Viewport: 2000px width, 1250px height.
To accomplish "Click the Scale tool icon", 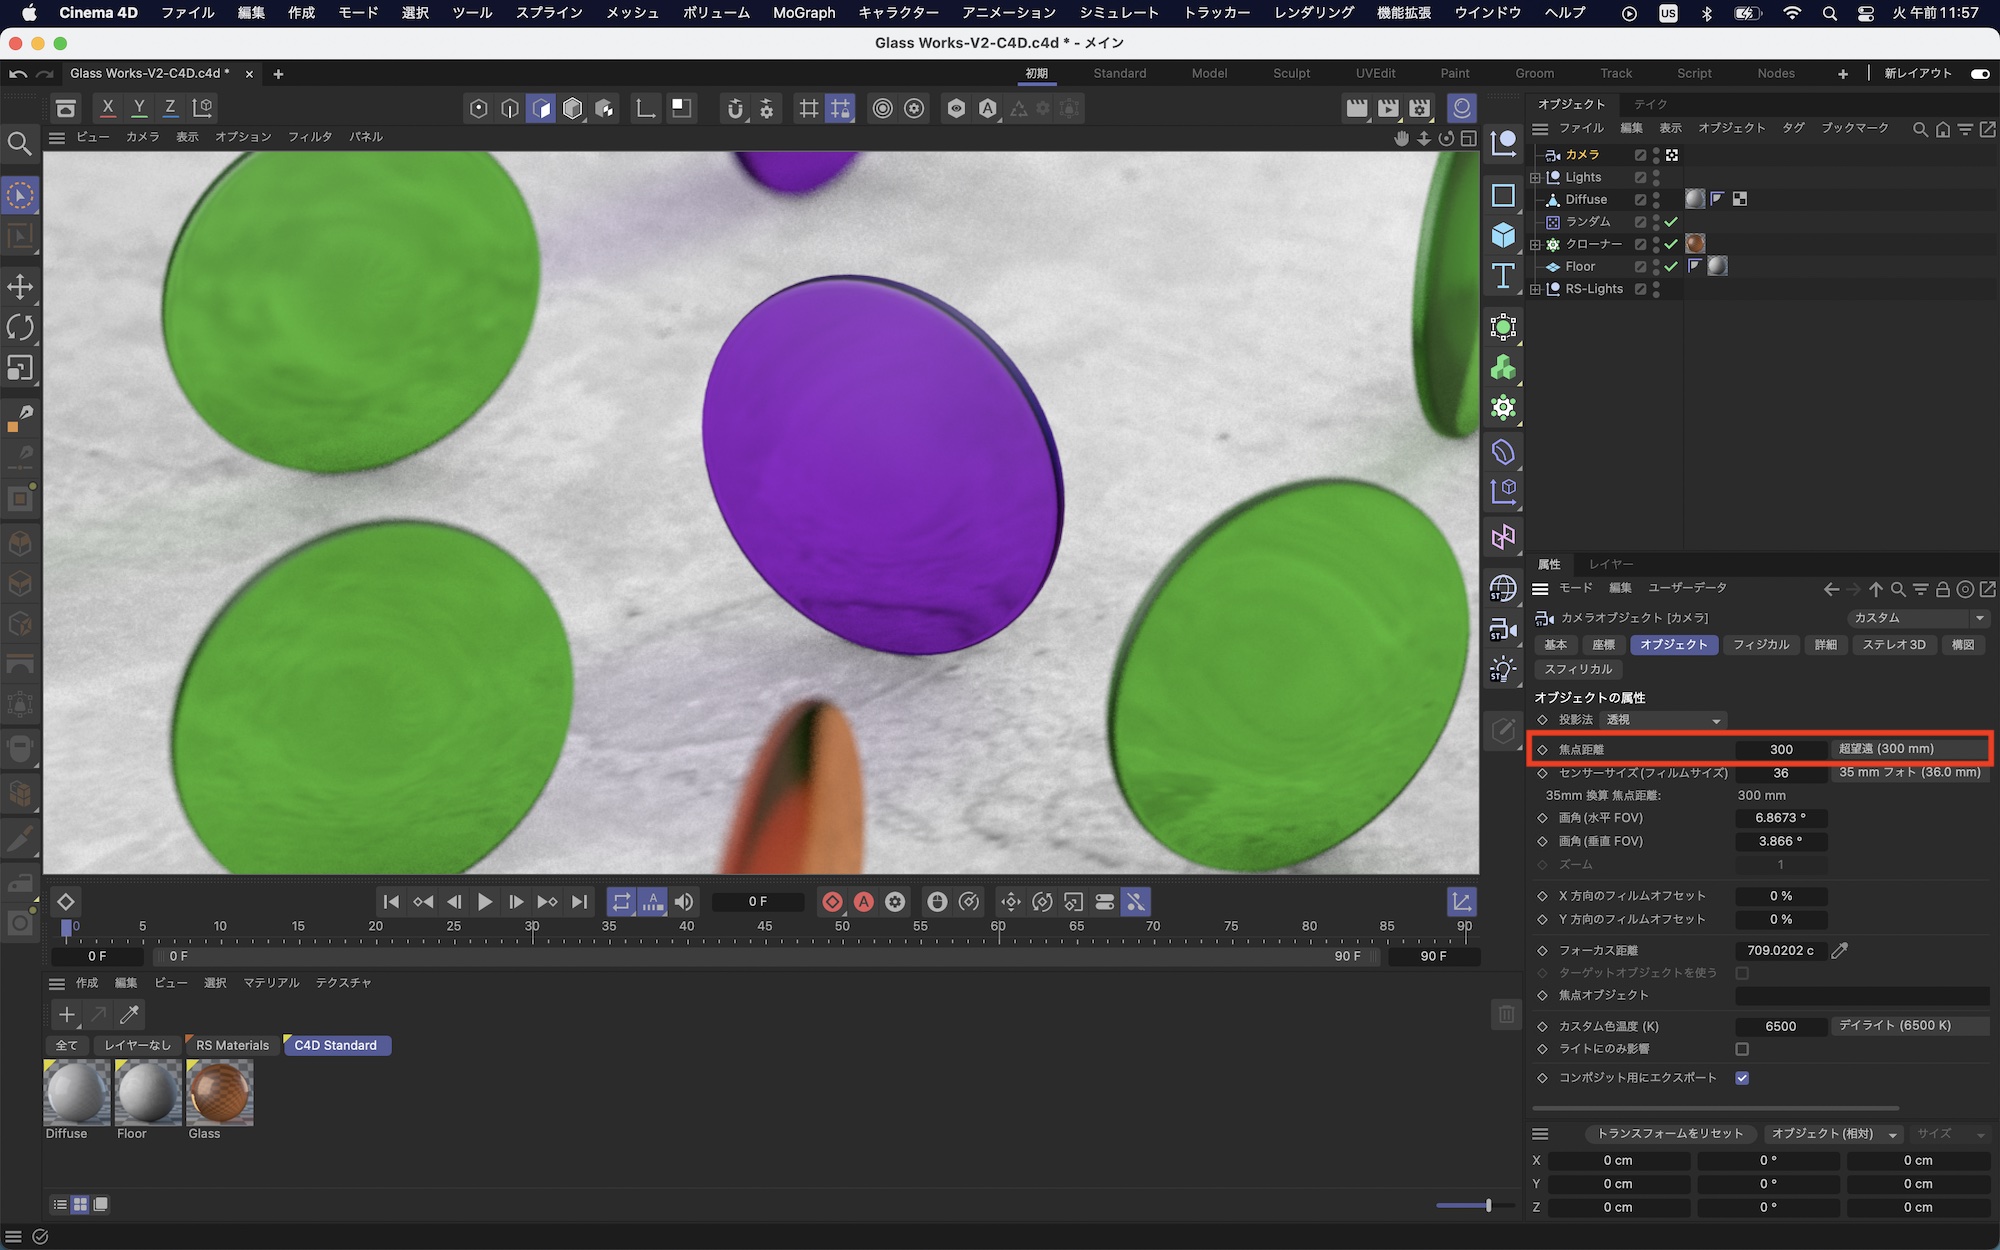I will tap(20, 369).
